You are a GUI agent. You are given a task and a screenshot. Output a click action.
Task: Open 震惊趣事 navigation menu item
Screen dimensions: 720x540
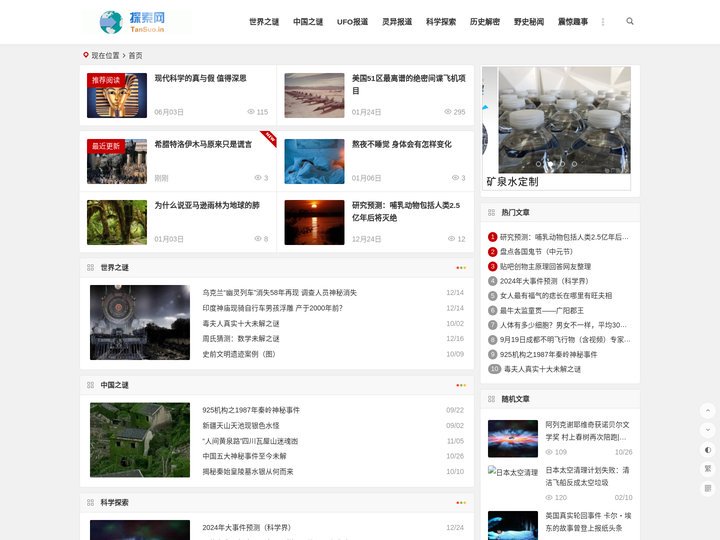coord(573,22)
